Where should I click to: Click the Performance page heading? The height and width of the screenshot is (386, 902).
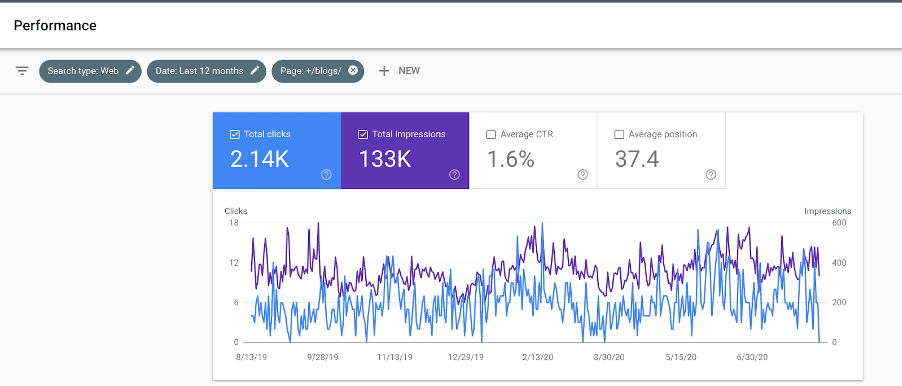(x=55, y=26)
